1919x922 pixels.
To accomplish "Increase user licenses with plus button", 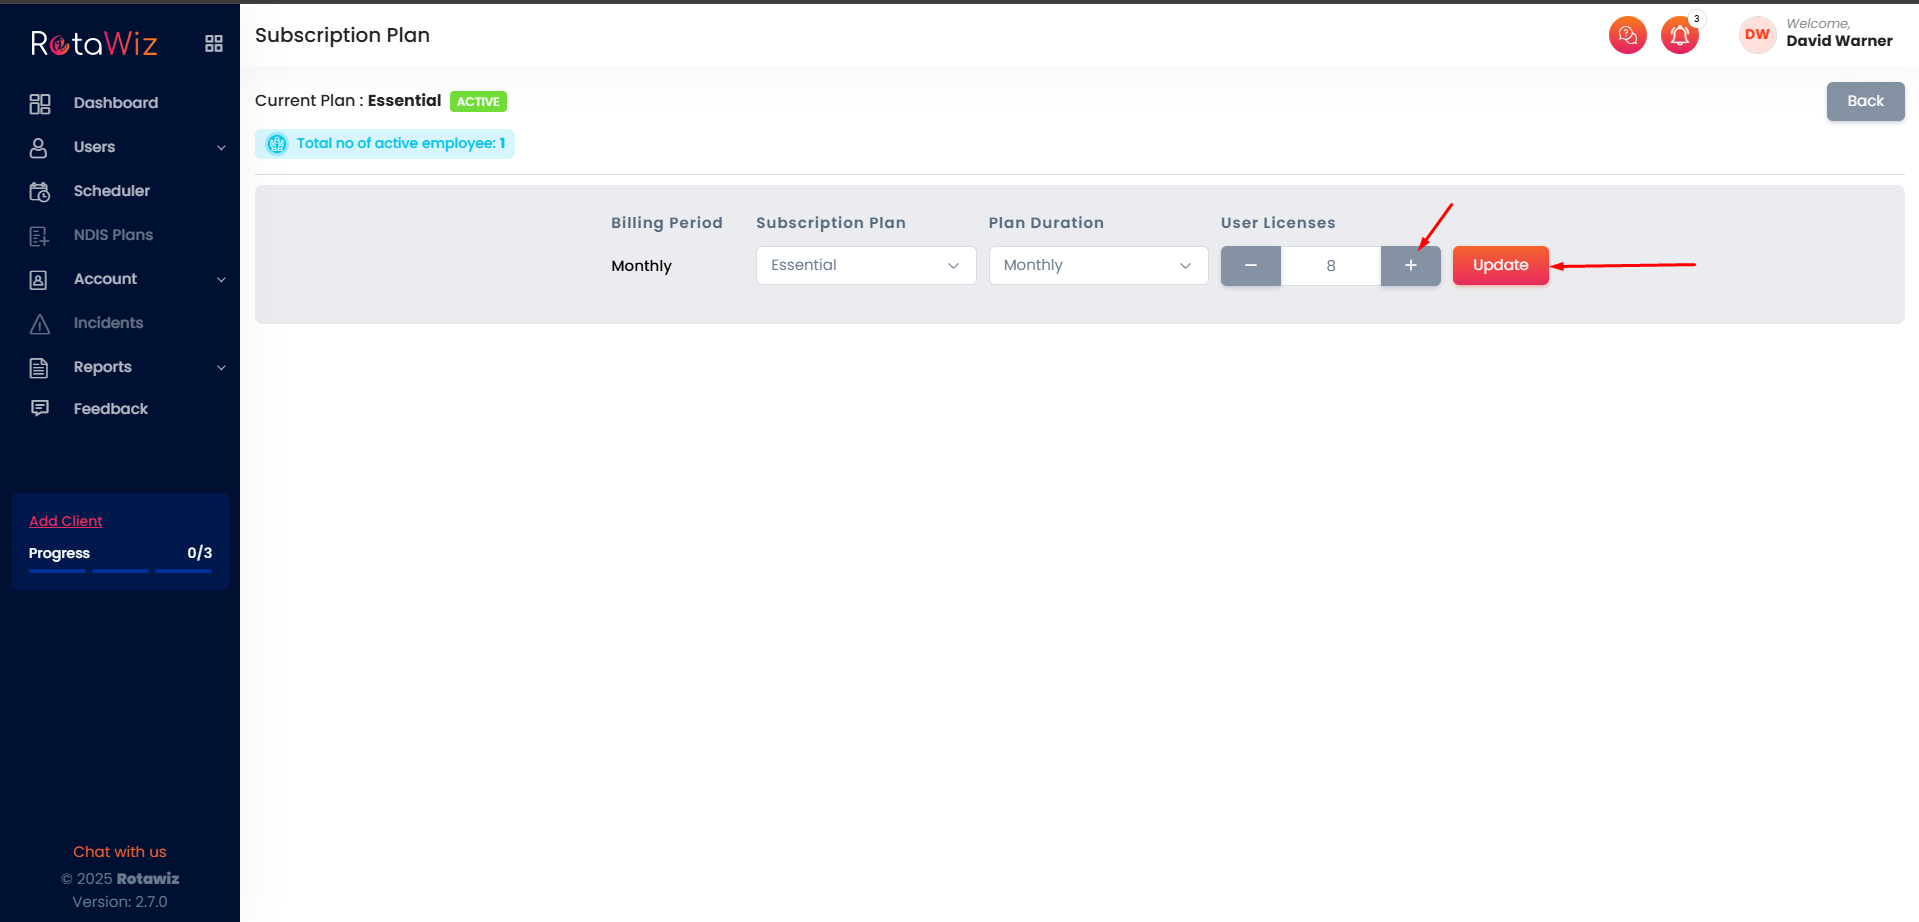I will (x=1410, y=266).
